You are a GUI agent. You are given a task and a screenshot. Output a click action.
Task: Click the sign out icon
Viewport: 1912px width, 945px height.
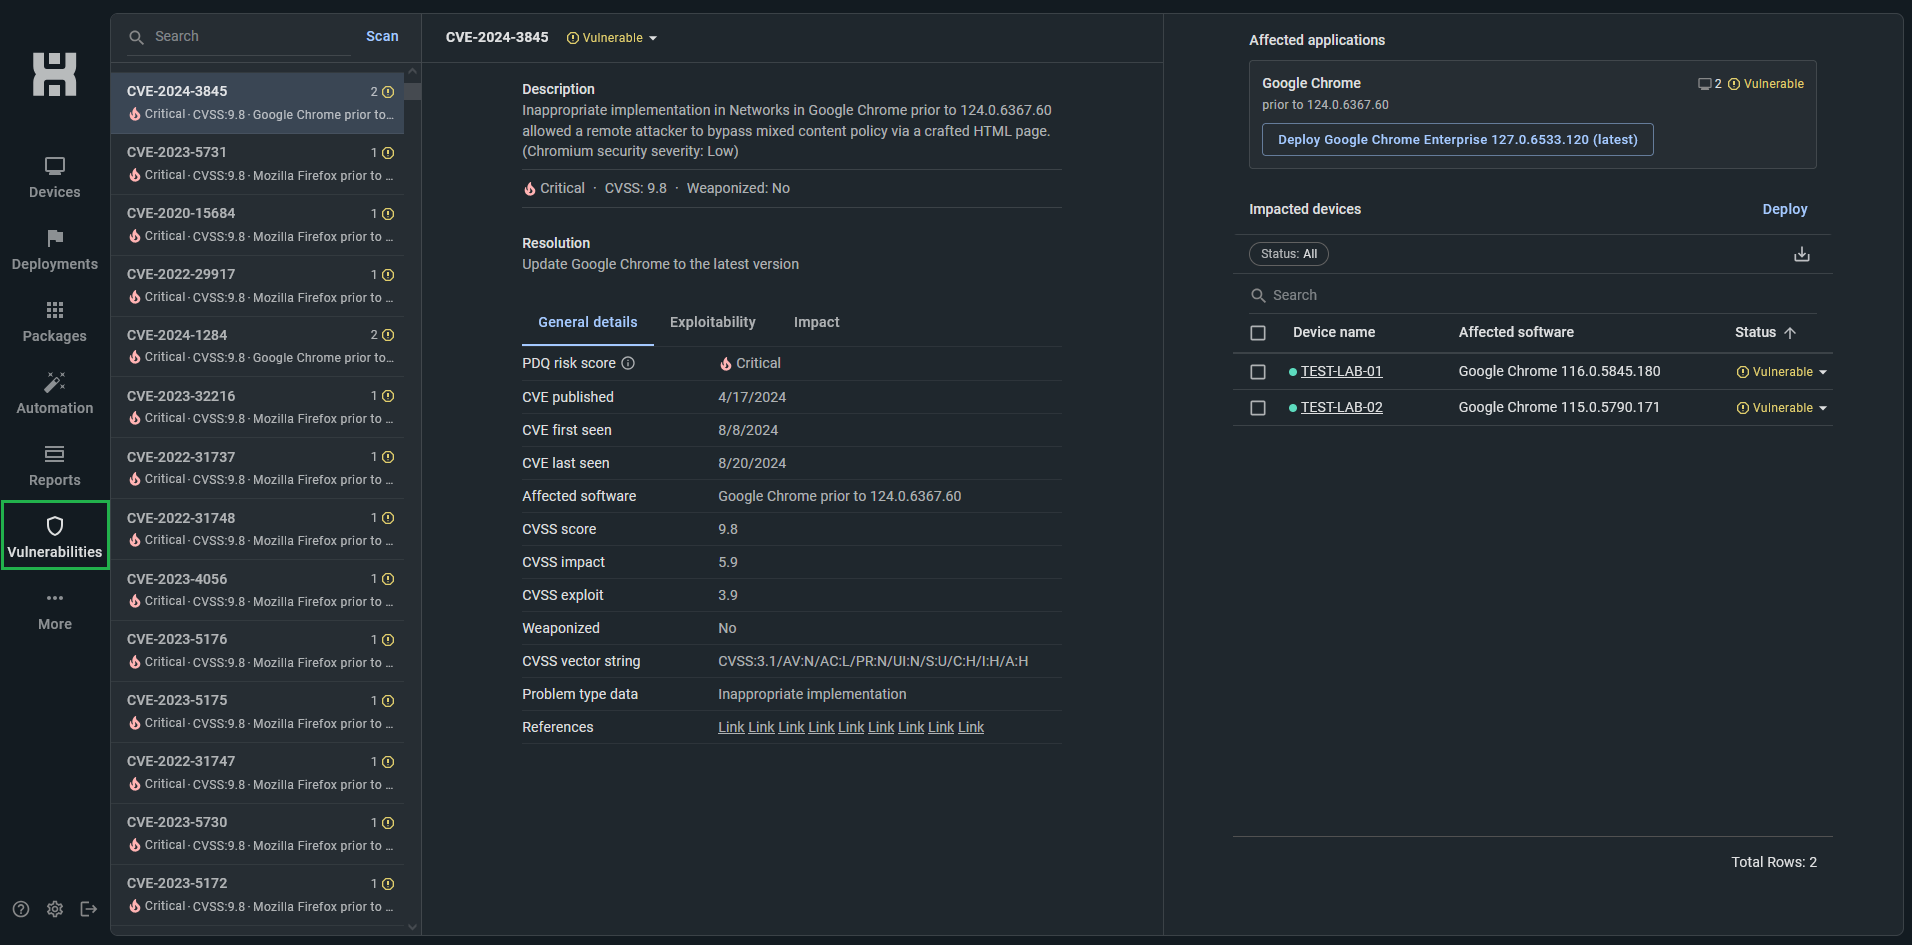89,909
